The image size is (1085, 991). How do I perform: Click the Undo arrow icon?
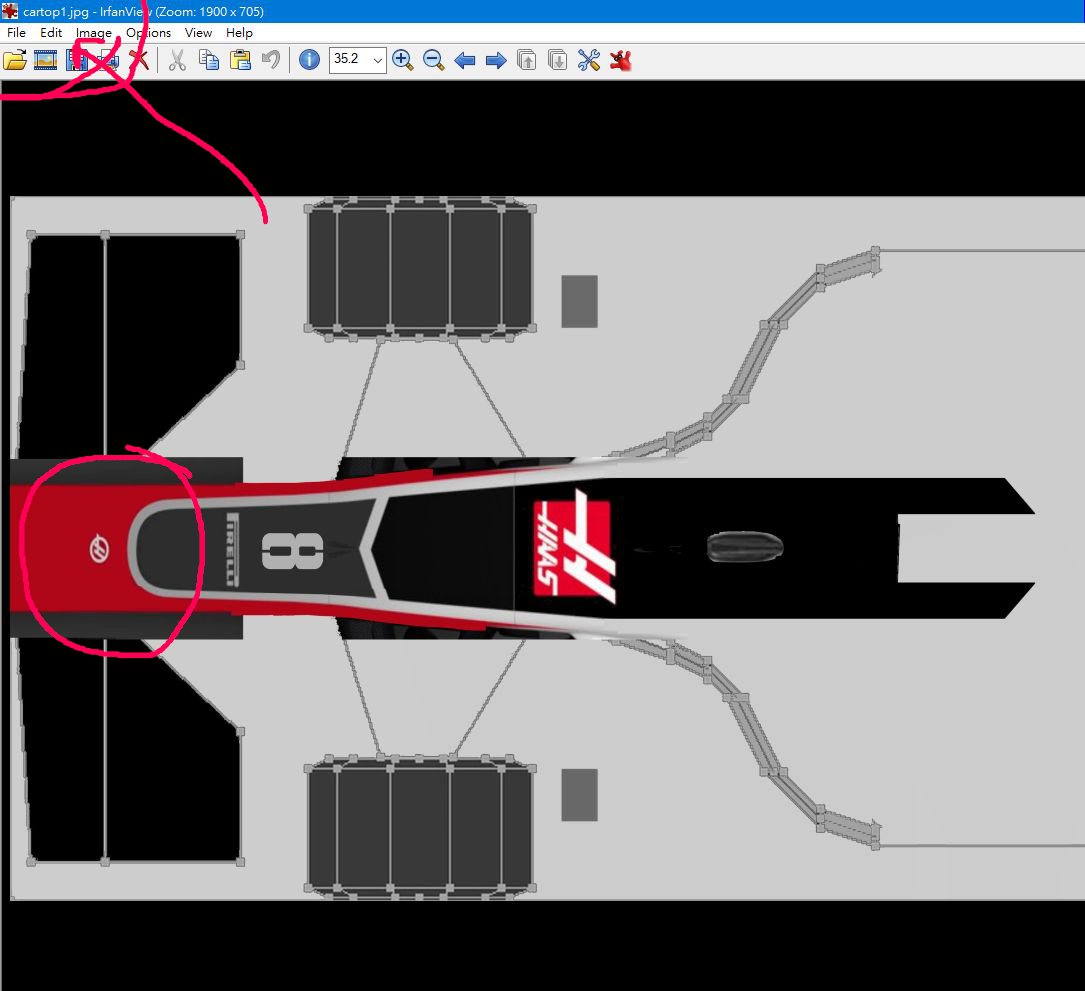pyautogui.click(x=271, y=61)
